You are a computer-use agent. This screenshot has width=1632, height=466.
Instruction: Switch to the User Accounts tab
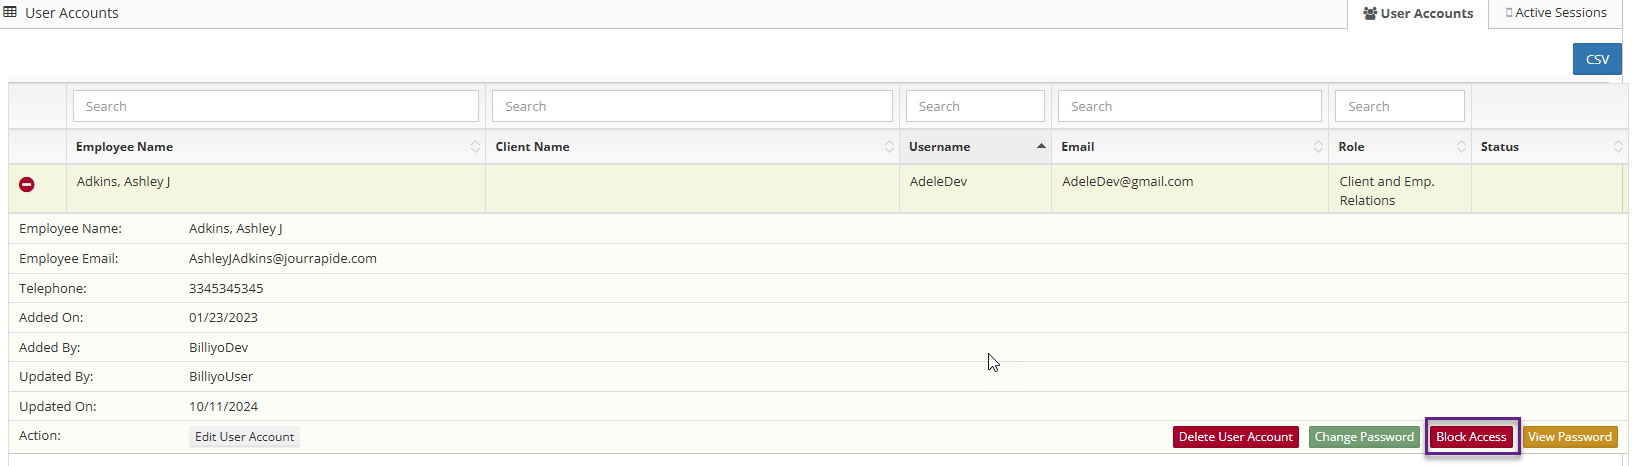pyautogui.click(x=1418, y=14)
